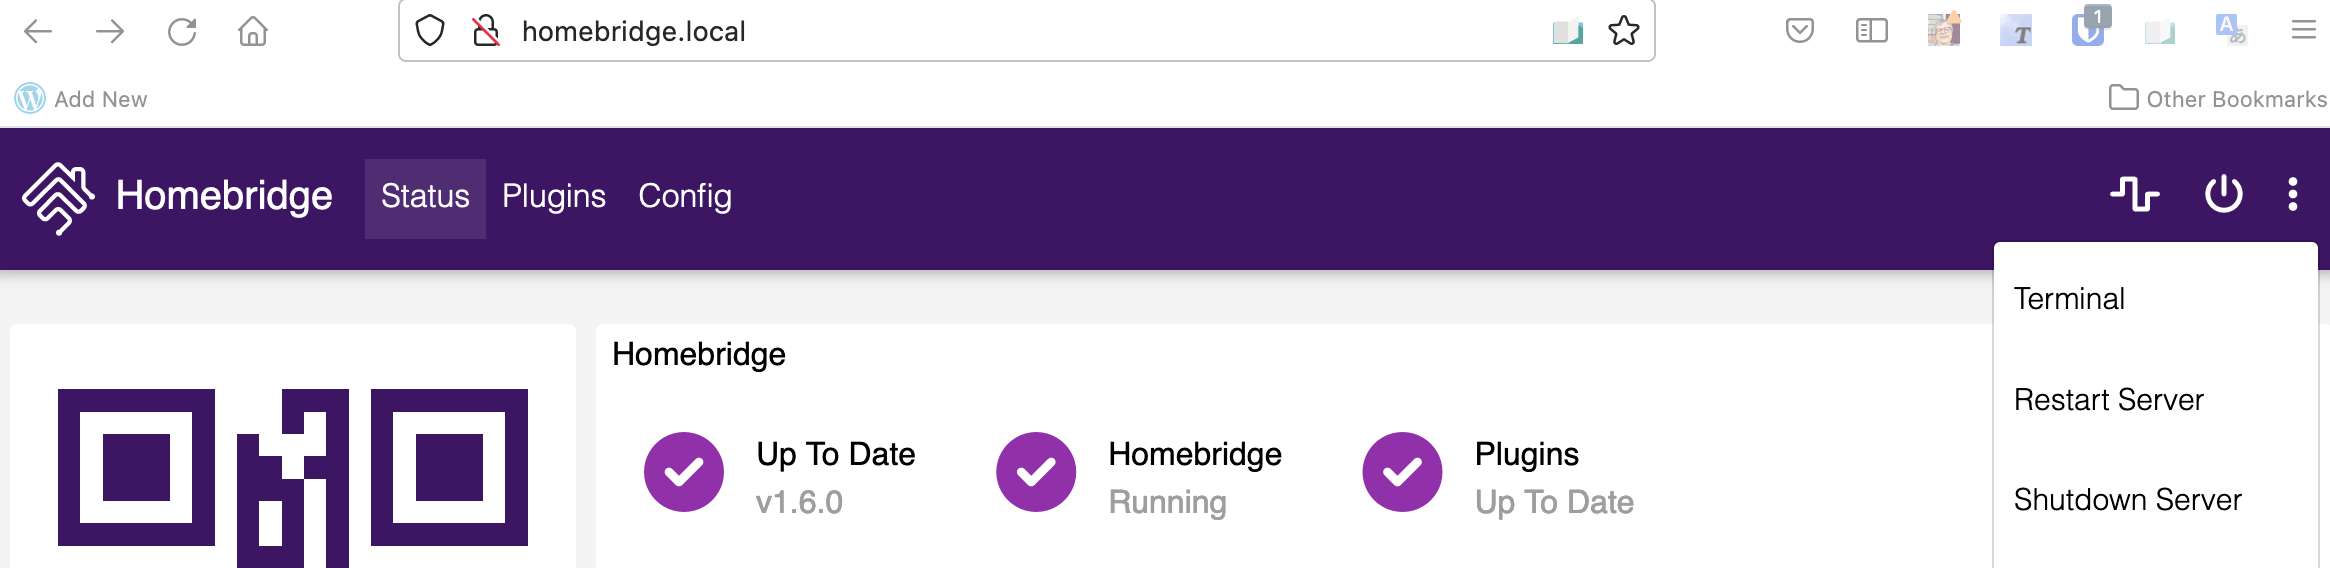
Task: Go to browser home page
Action: pos(253,32)
